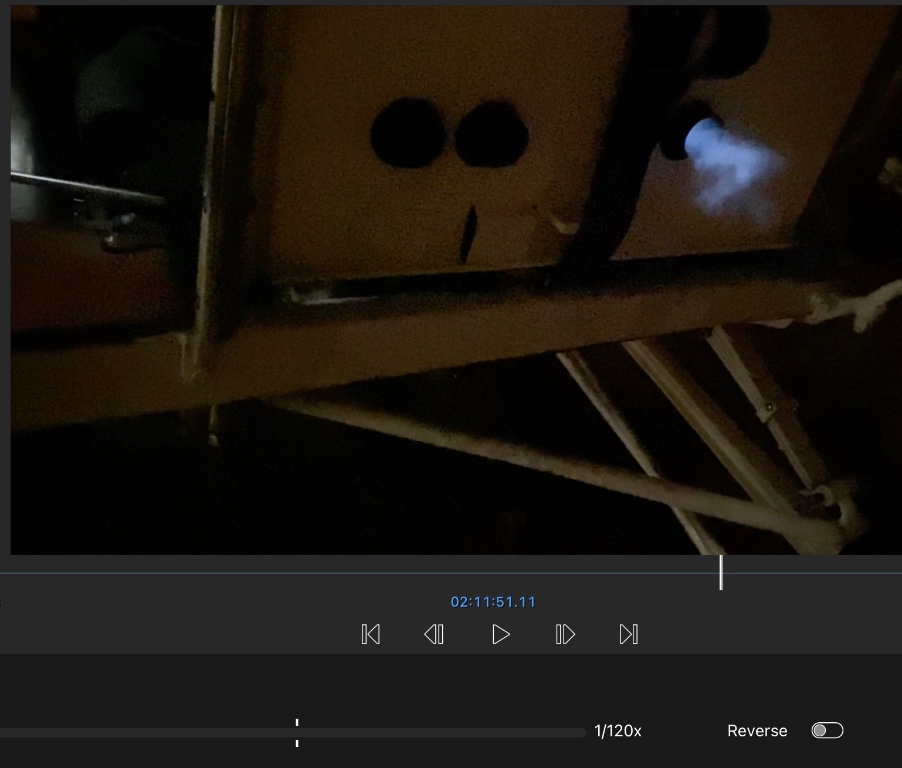Jump to the end of the clip
The width and height of the screenshot is (902, 768).
(628, 634)
